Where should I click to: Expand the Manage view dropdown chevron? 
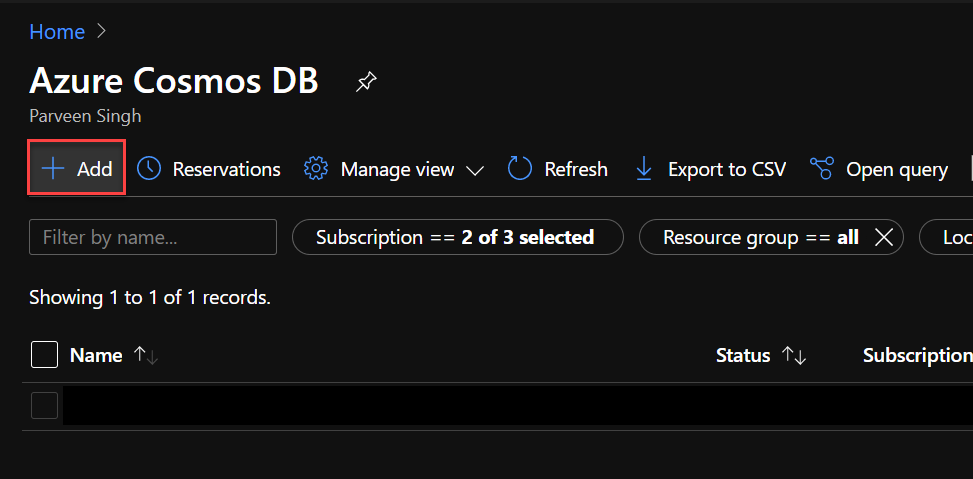point(475,170)
